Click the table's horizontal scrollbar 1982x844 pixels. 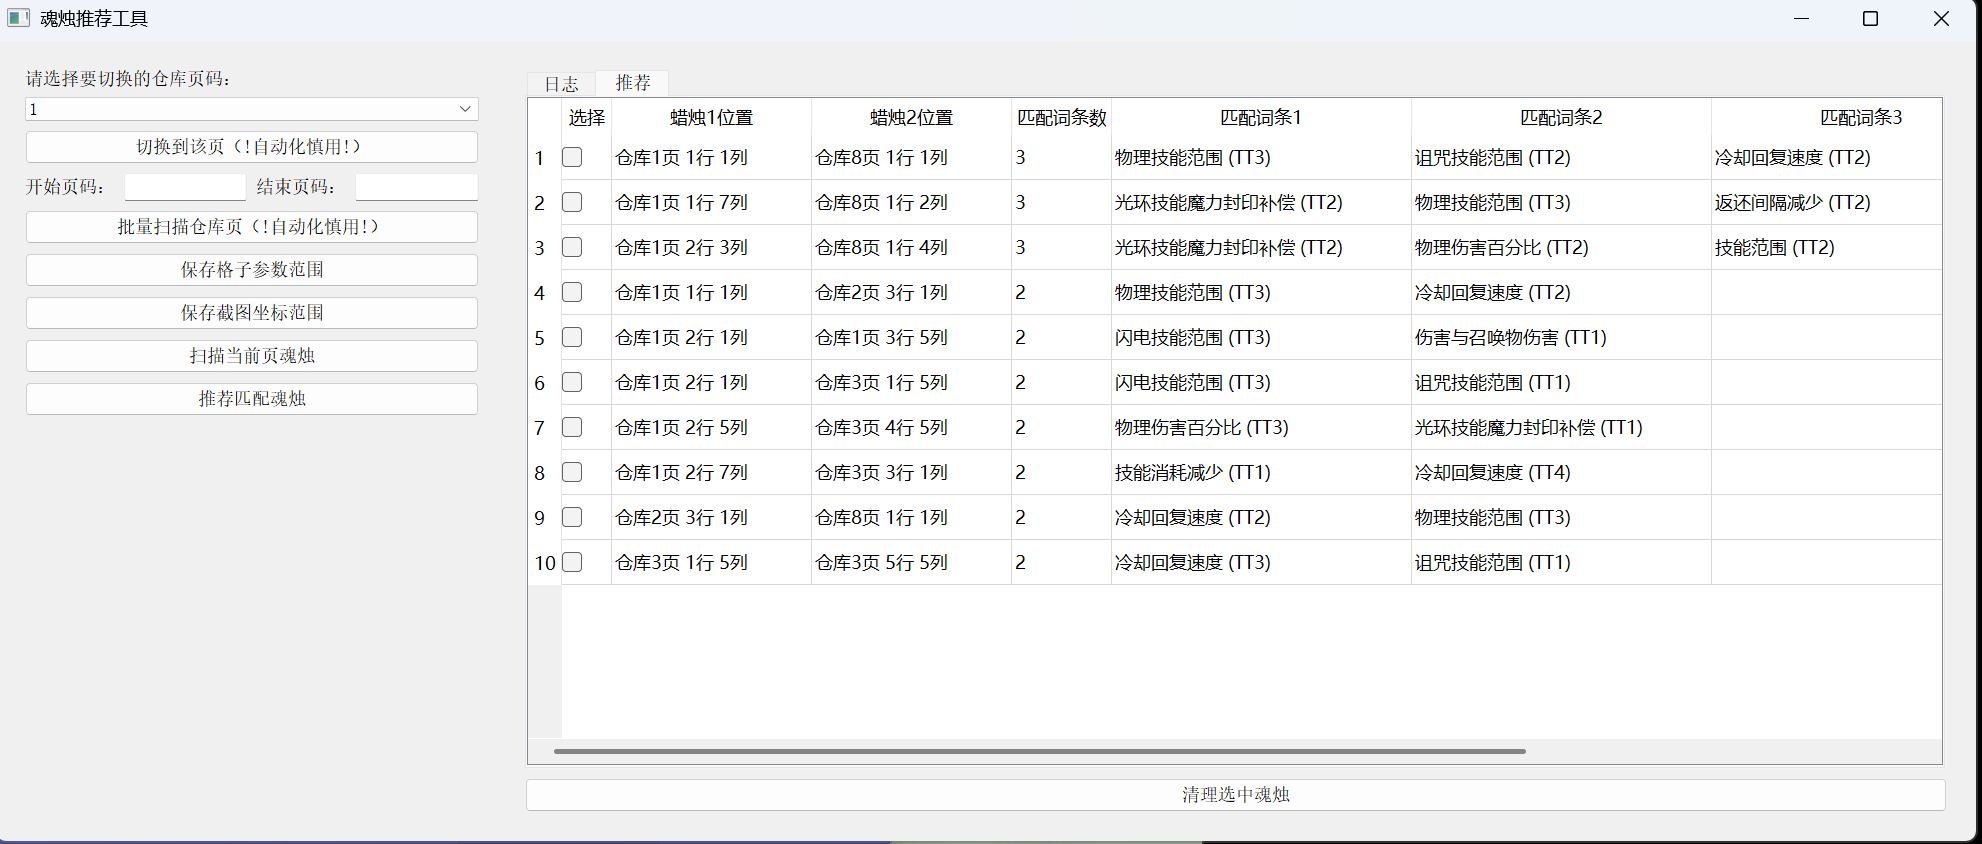(1040, 751)
